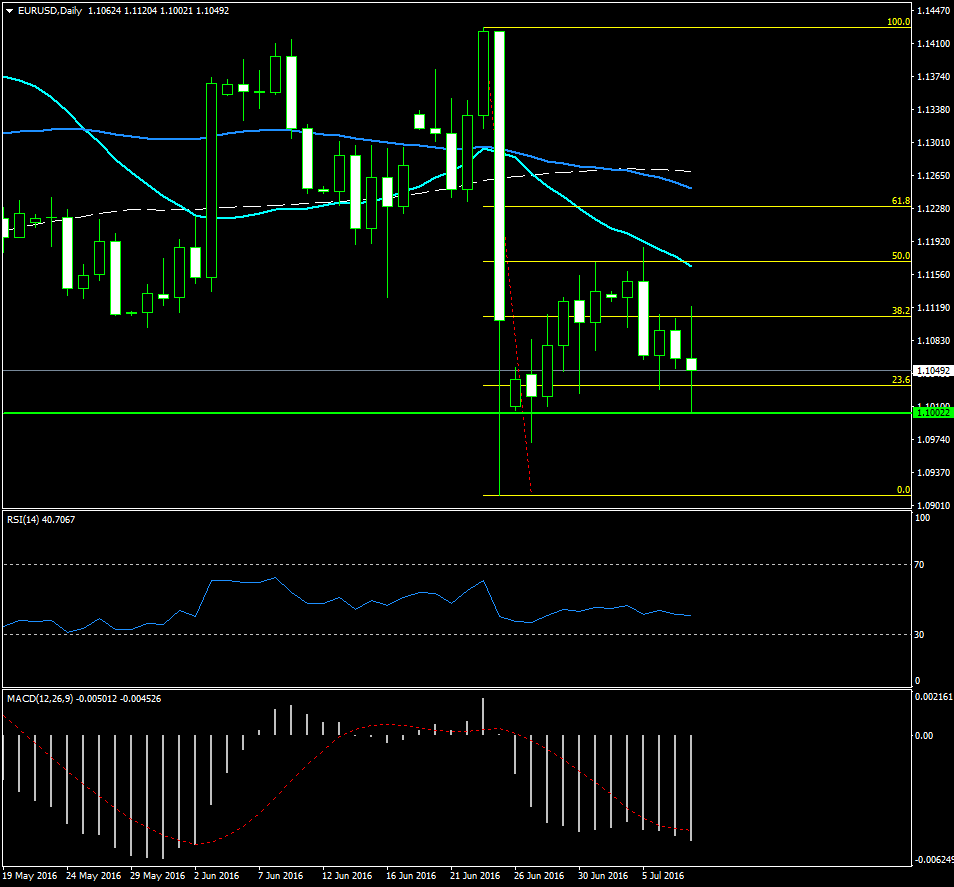Click the green 1.10022 price tag

click(x=933, y=412)
